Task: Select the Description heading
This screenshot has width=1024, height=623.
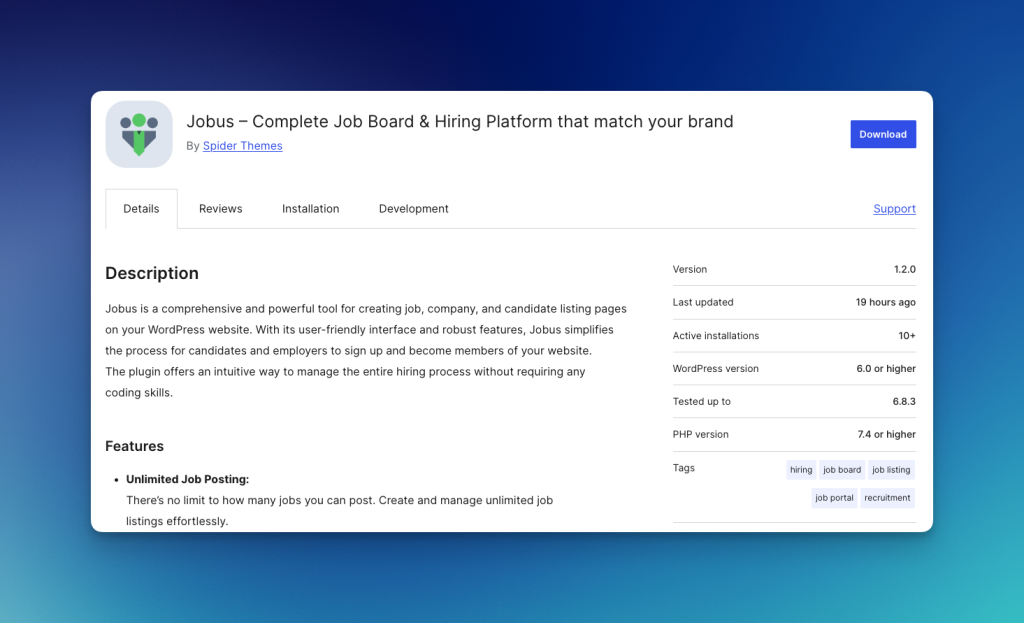Action: tap(152, 273)
